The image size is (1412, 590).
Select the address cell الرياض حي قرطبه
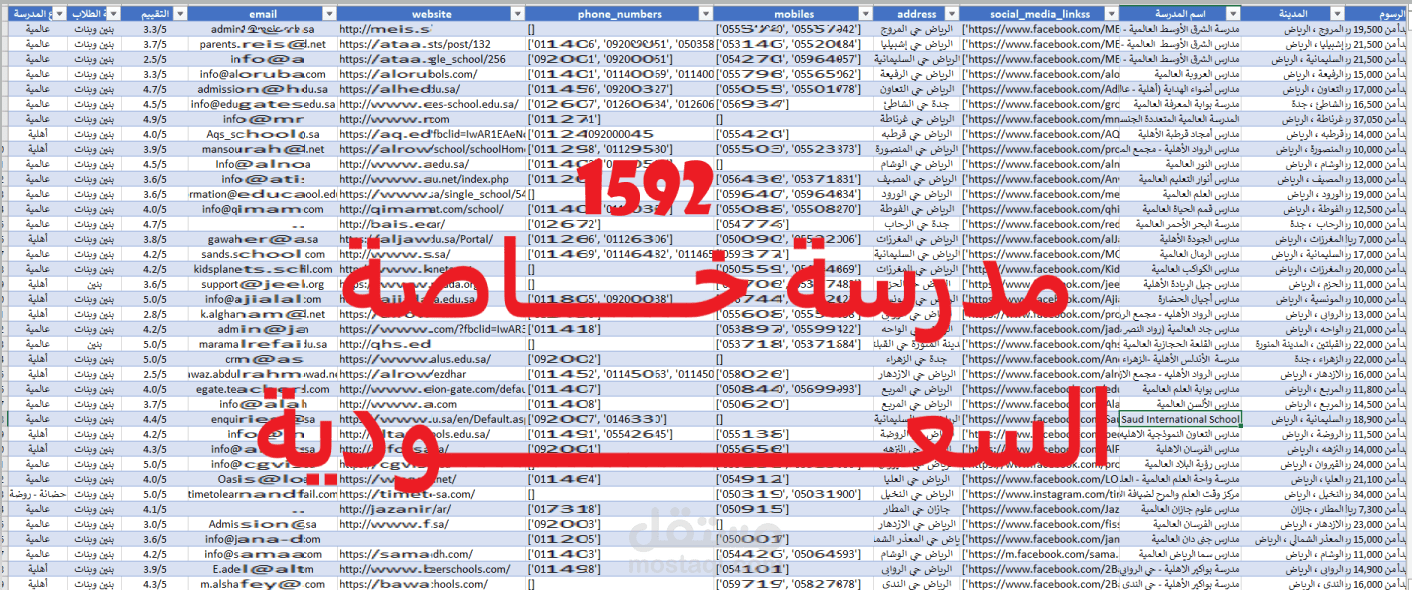coord(915,134)
